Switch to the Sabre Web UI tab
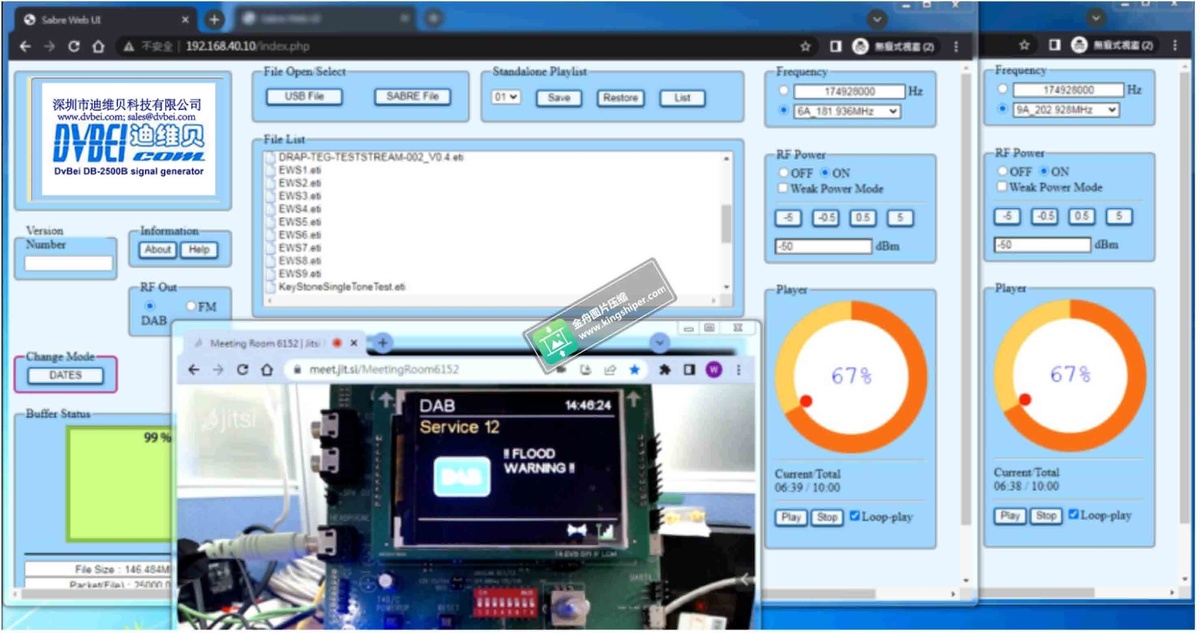The width and height of the screenshot is (1200, 633). (105, 19)
